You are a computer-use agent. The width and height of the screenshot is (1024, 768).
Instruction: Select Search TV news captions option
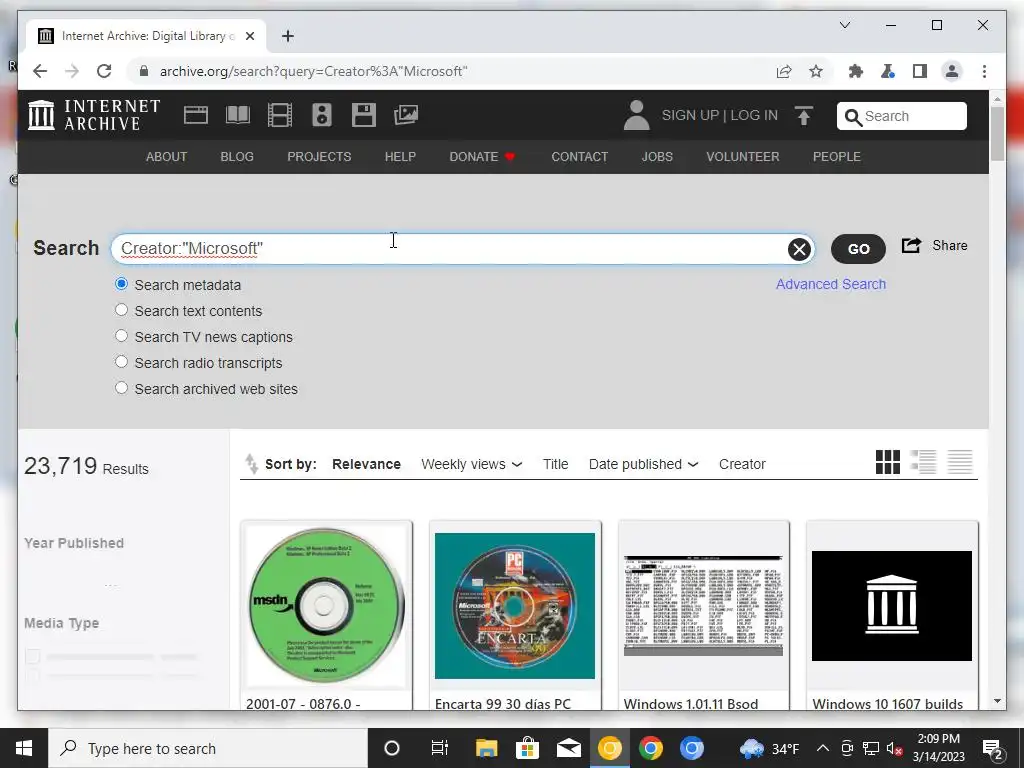[x=121, y=336]
